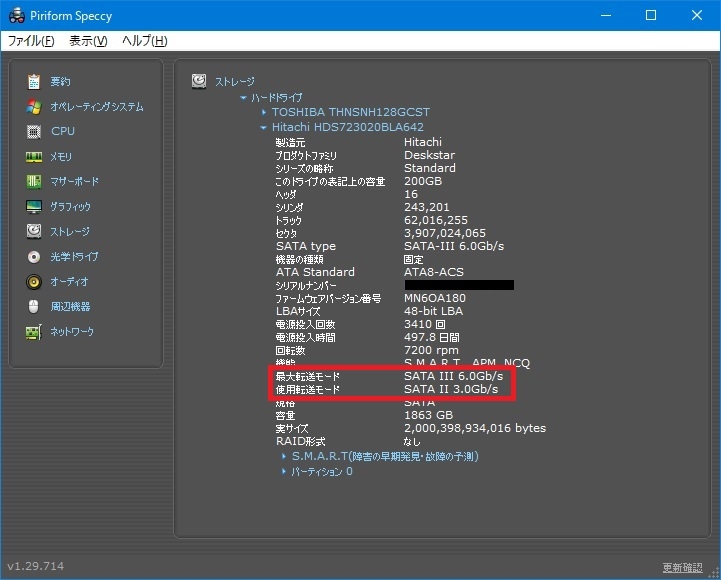Expand the パーティション 0 arrow
Screen dimensions: 721x580
(x=284, y=471)
